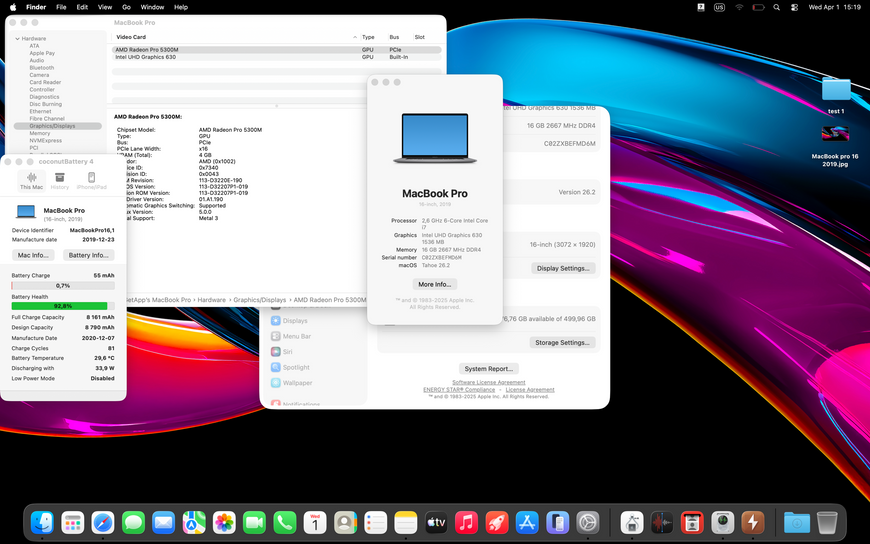Open Control Center in the menu bar
Image resolution: width=870 pixels, height=544 pixels.
(795, 7)
